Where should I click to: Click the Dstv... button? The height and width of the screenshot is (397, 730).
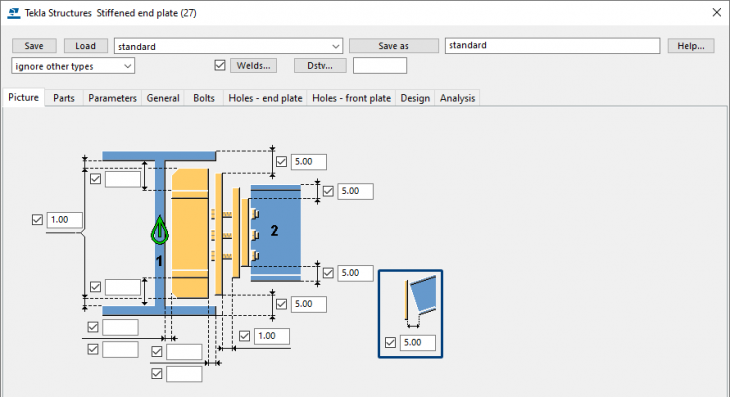[x=320, y=66]
